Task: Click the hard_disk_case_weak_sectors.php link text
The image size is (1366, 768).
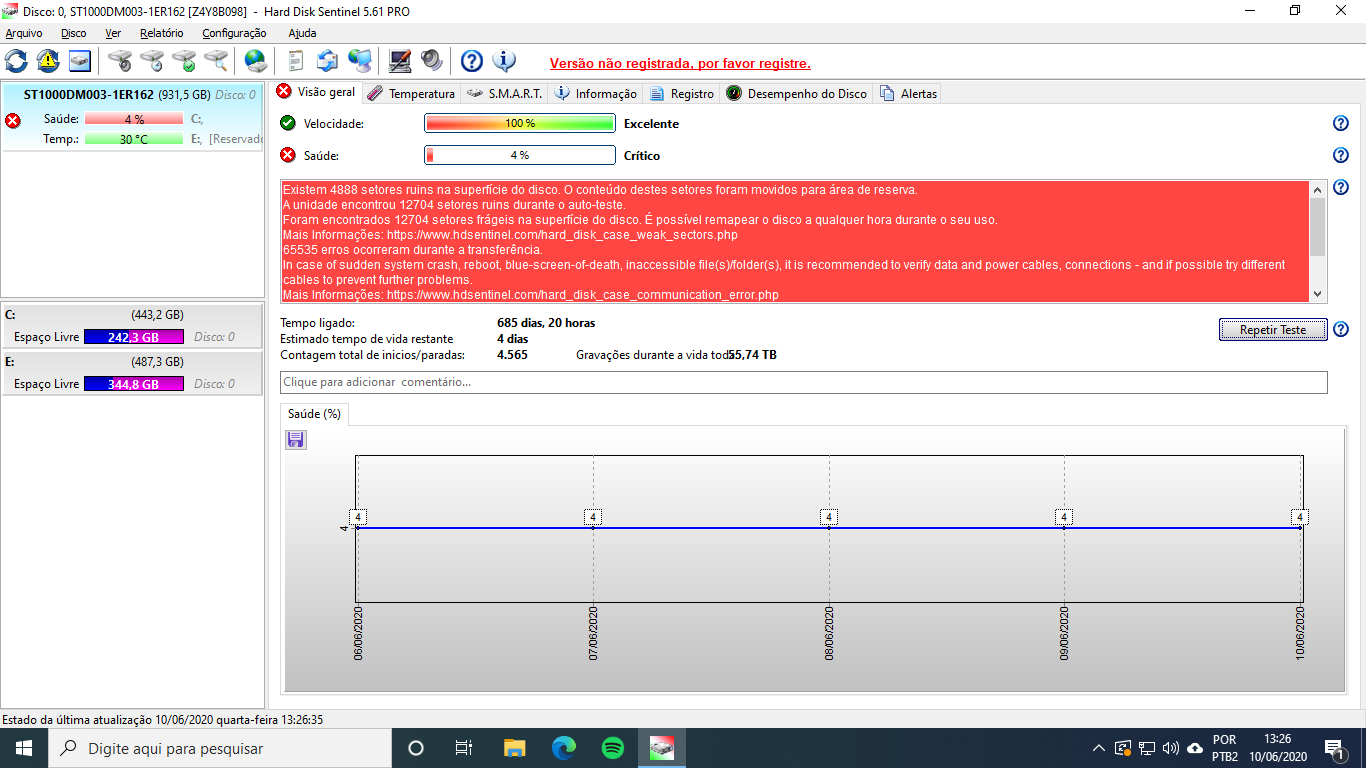Action: (x=563, y=235)
